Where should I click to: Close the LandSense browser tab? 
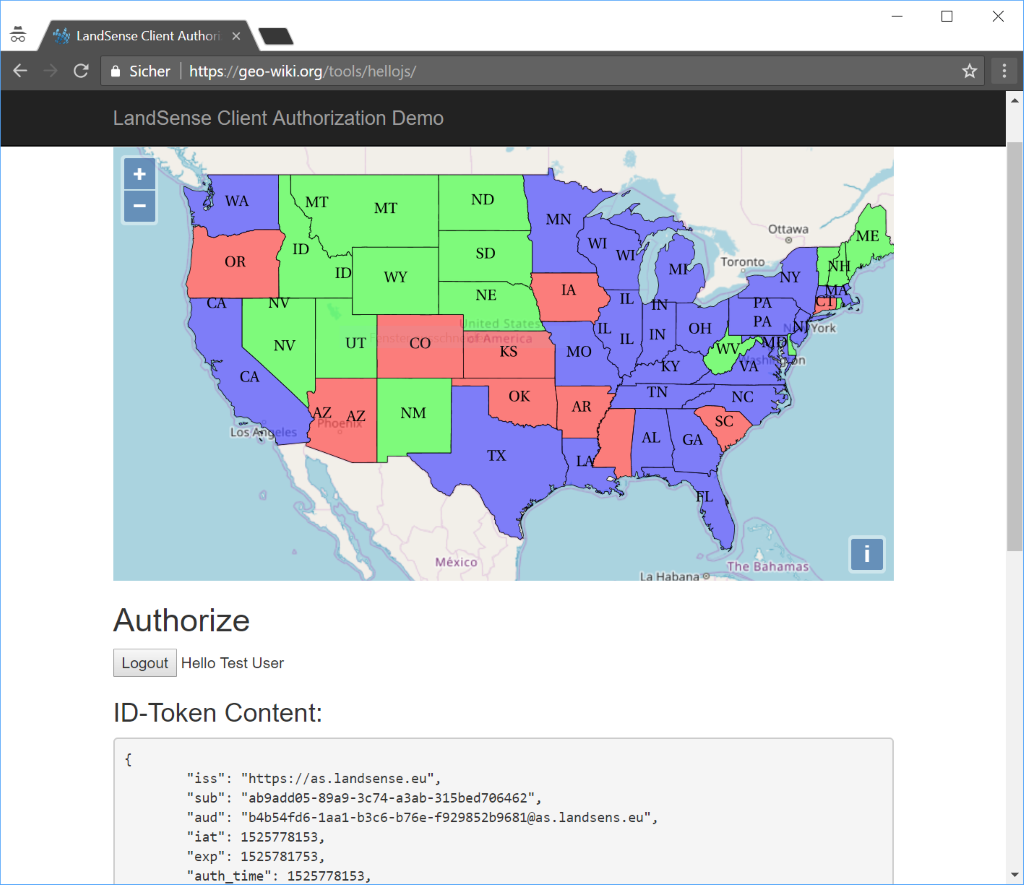(235, 35)
